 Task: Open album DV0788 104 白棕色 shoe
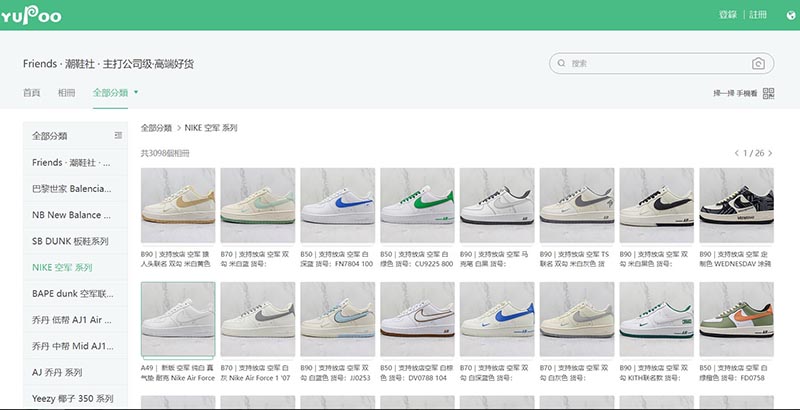(417, 320)
